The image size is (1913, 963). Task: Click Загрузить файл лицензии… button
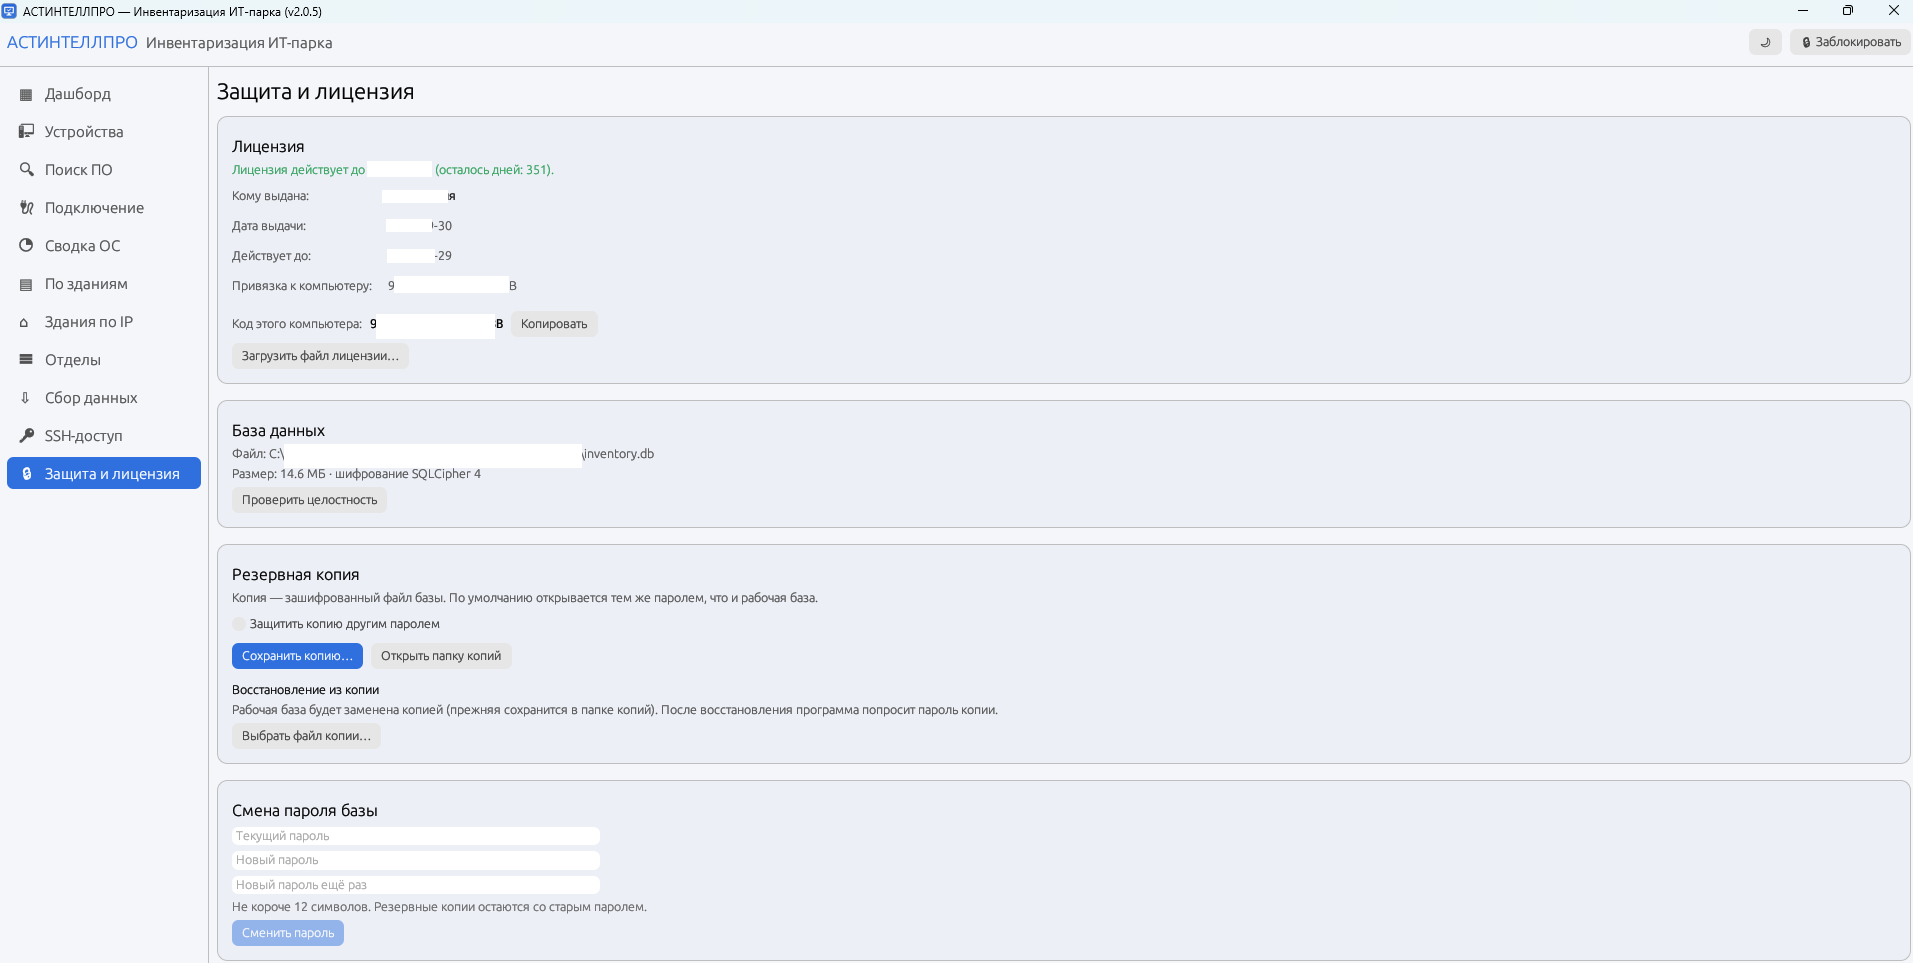pyautogui.click(x=320, y=356)
